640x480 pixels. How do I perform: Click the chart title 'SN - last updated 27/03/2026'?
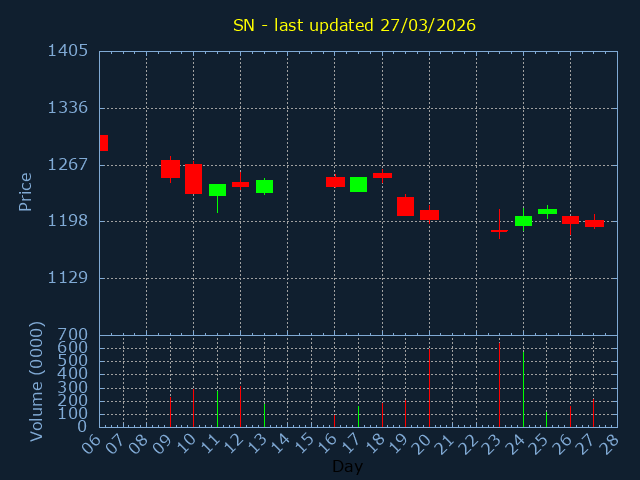click(354, 25)
